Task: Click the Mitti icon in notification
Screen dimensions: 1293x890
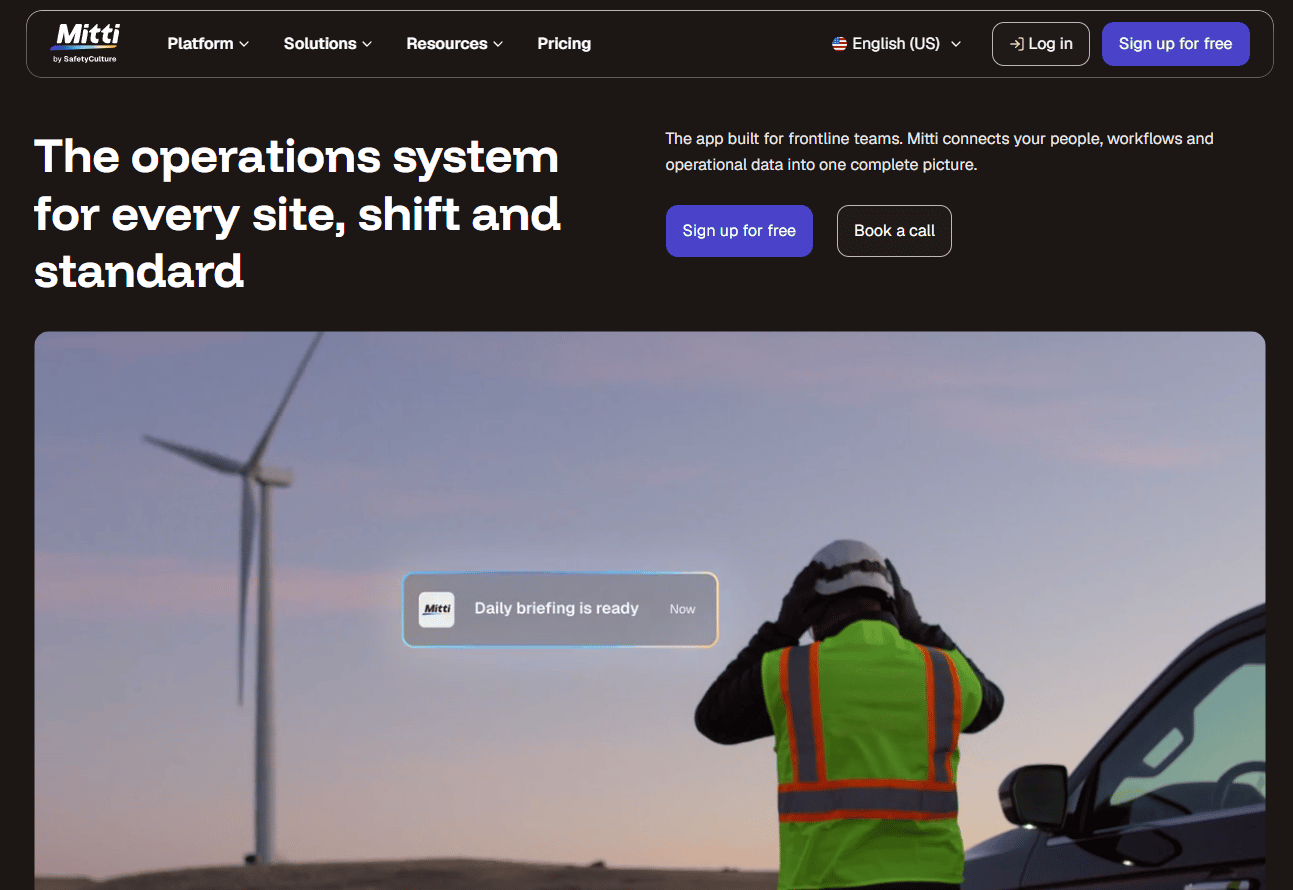Action: pyautogui.click(x=436, y=609)
